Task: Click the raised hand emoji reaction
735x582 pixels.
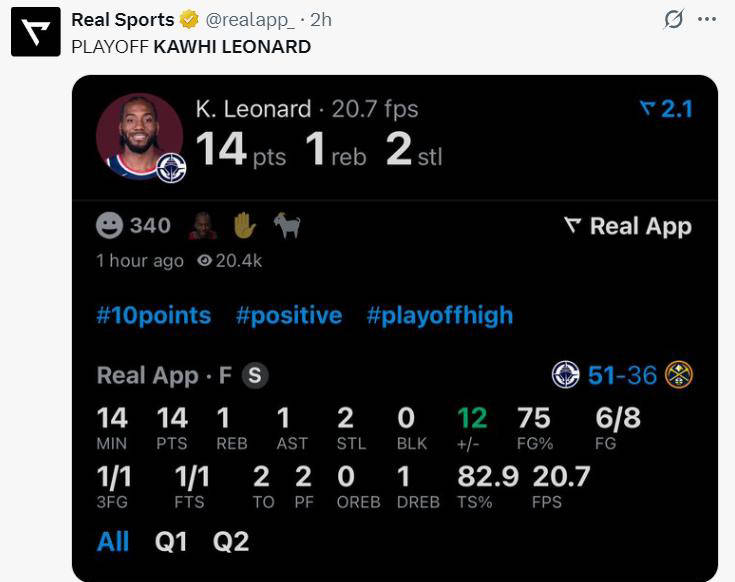Action: tap(244, 226)
